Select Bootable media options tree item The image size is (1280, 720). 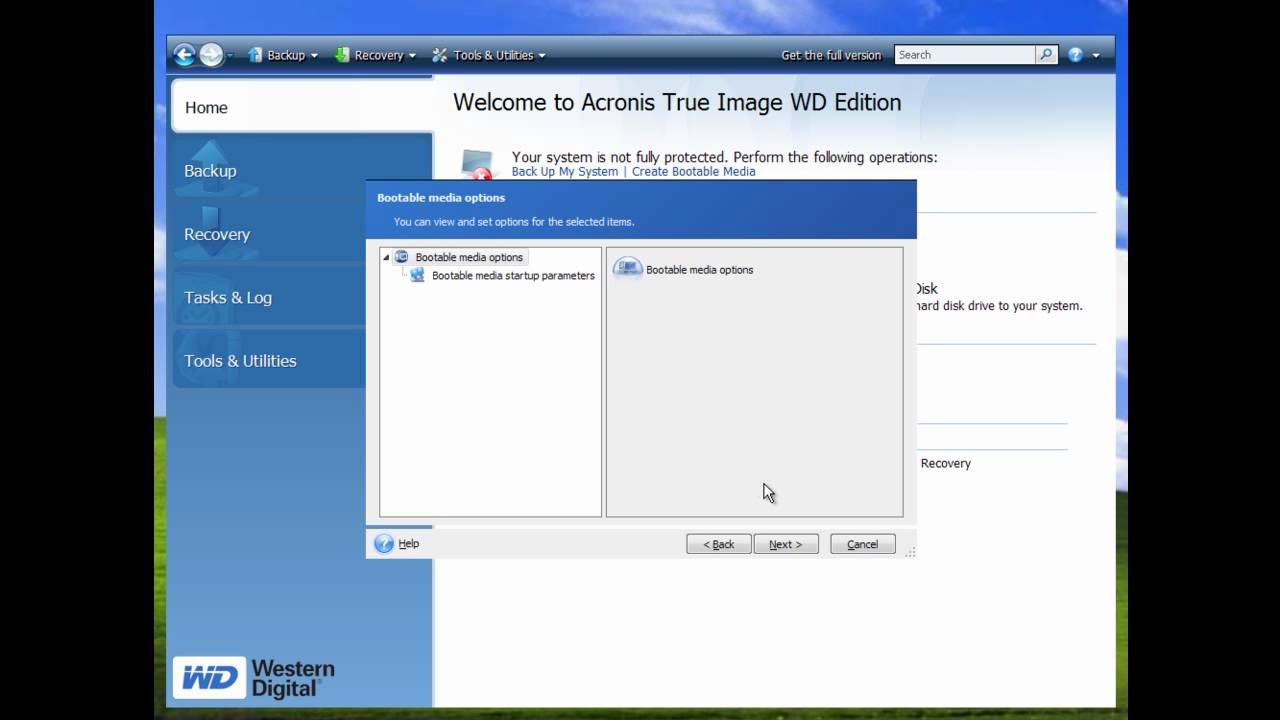point(469,257)
